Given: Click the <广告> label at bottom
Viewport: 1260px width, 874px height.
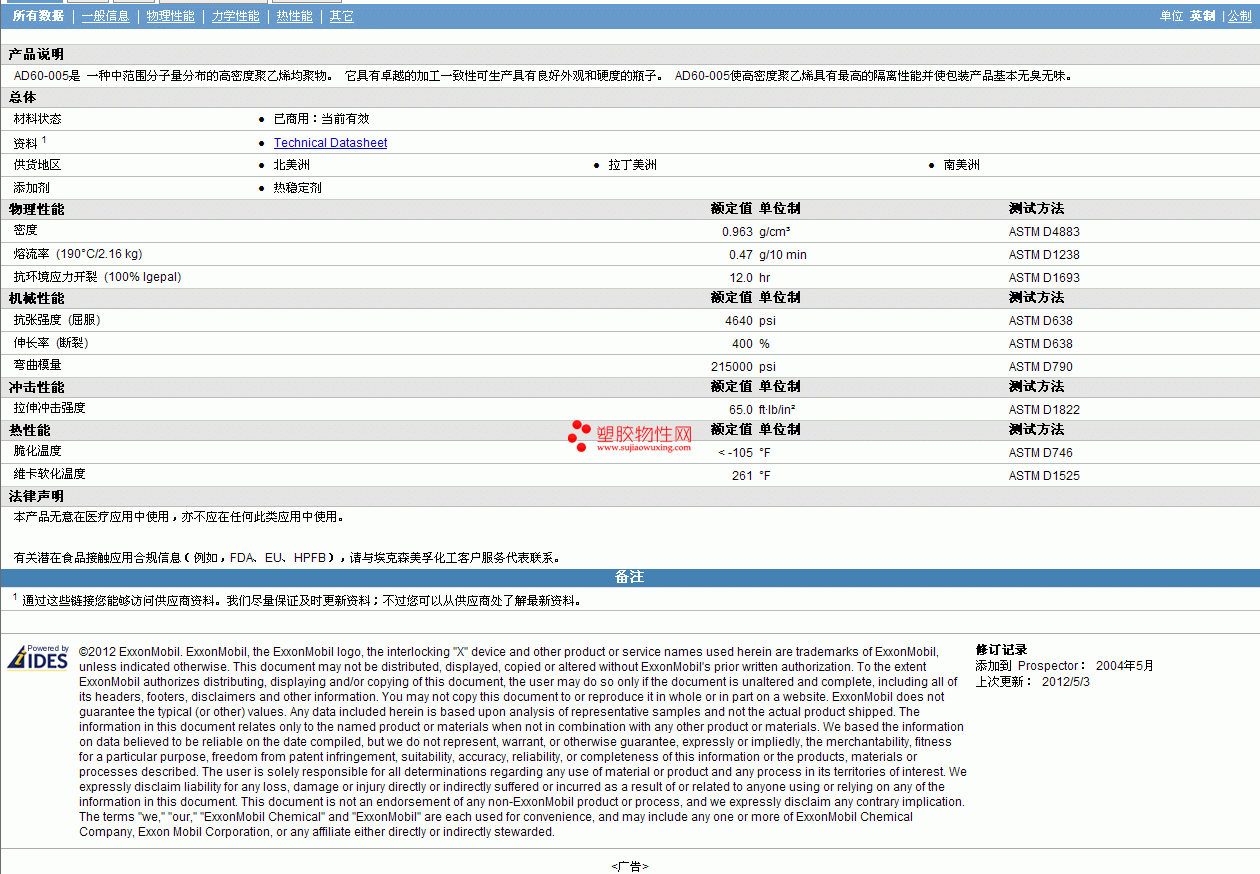Looking at the screenshot, I should click(630, 866).
